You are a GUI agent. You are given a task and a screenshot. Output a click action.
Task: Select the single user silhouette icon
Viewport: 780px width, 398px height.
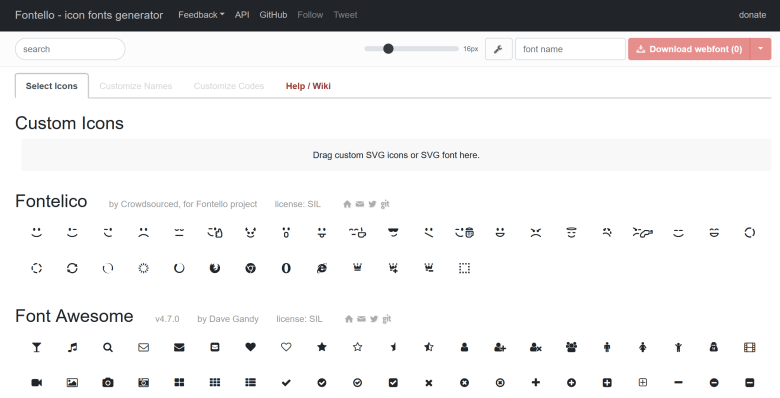465,347
